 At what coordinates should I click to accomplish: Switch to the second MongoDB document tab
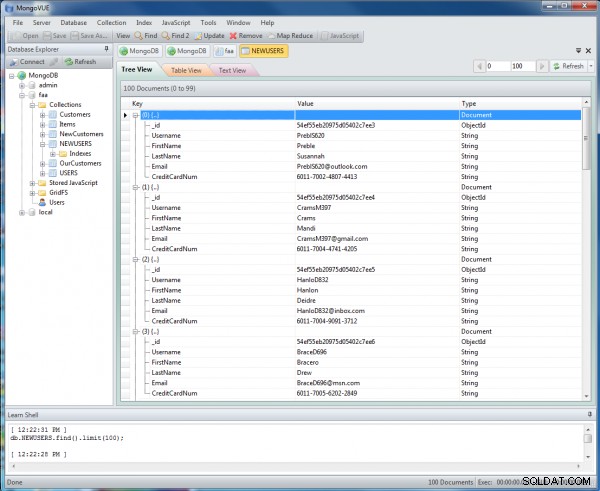188,51
